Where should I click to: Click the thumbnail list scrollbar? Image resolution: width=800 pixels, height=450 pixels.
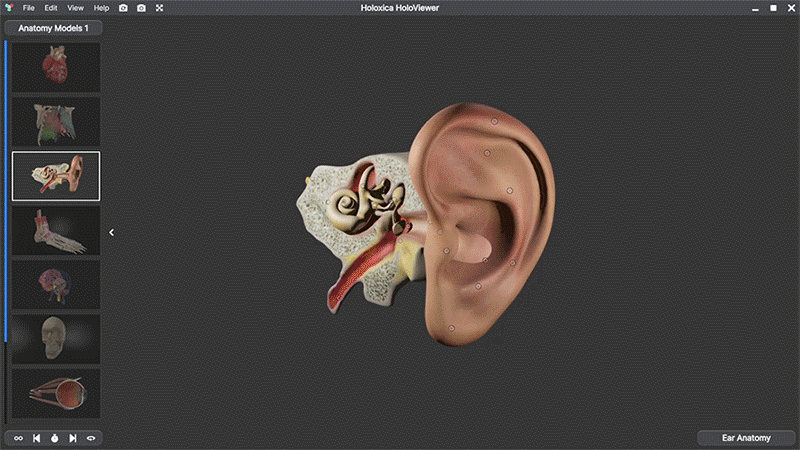(x=6, y=191)
